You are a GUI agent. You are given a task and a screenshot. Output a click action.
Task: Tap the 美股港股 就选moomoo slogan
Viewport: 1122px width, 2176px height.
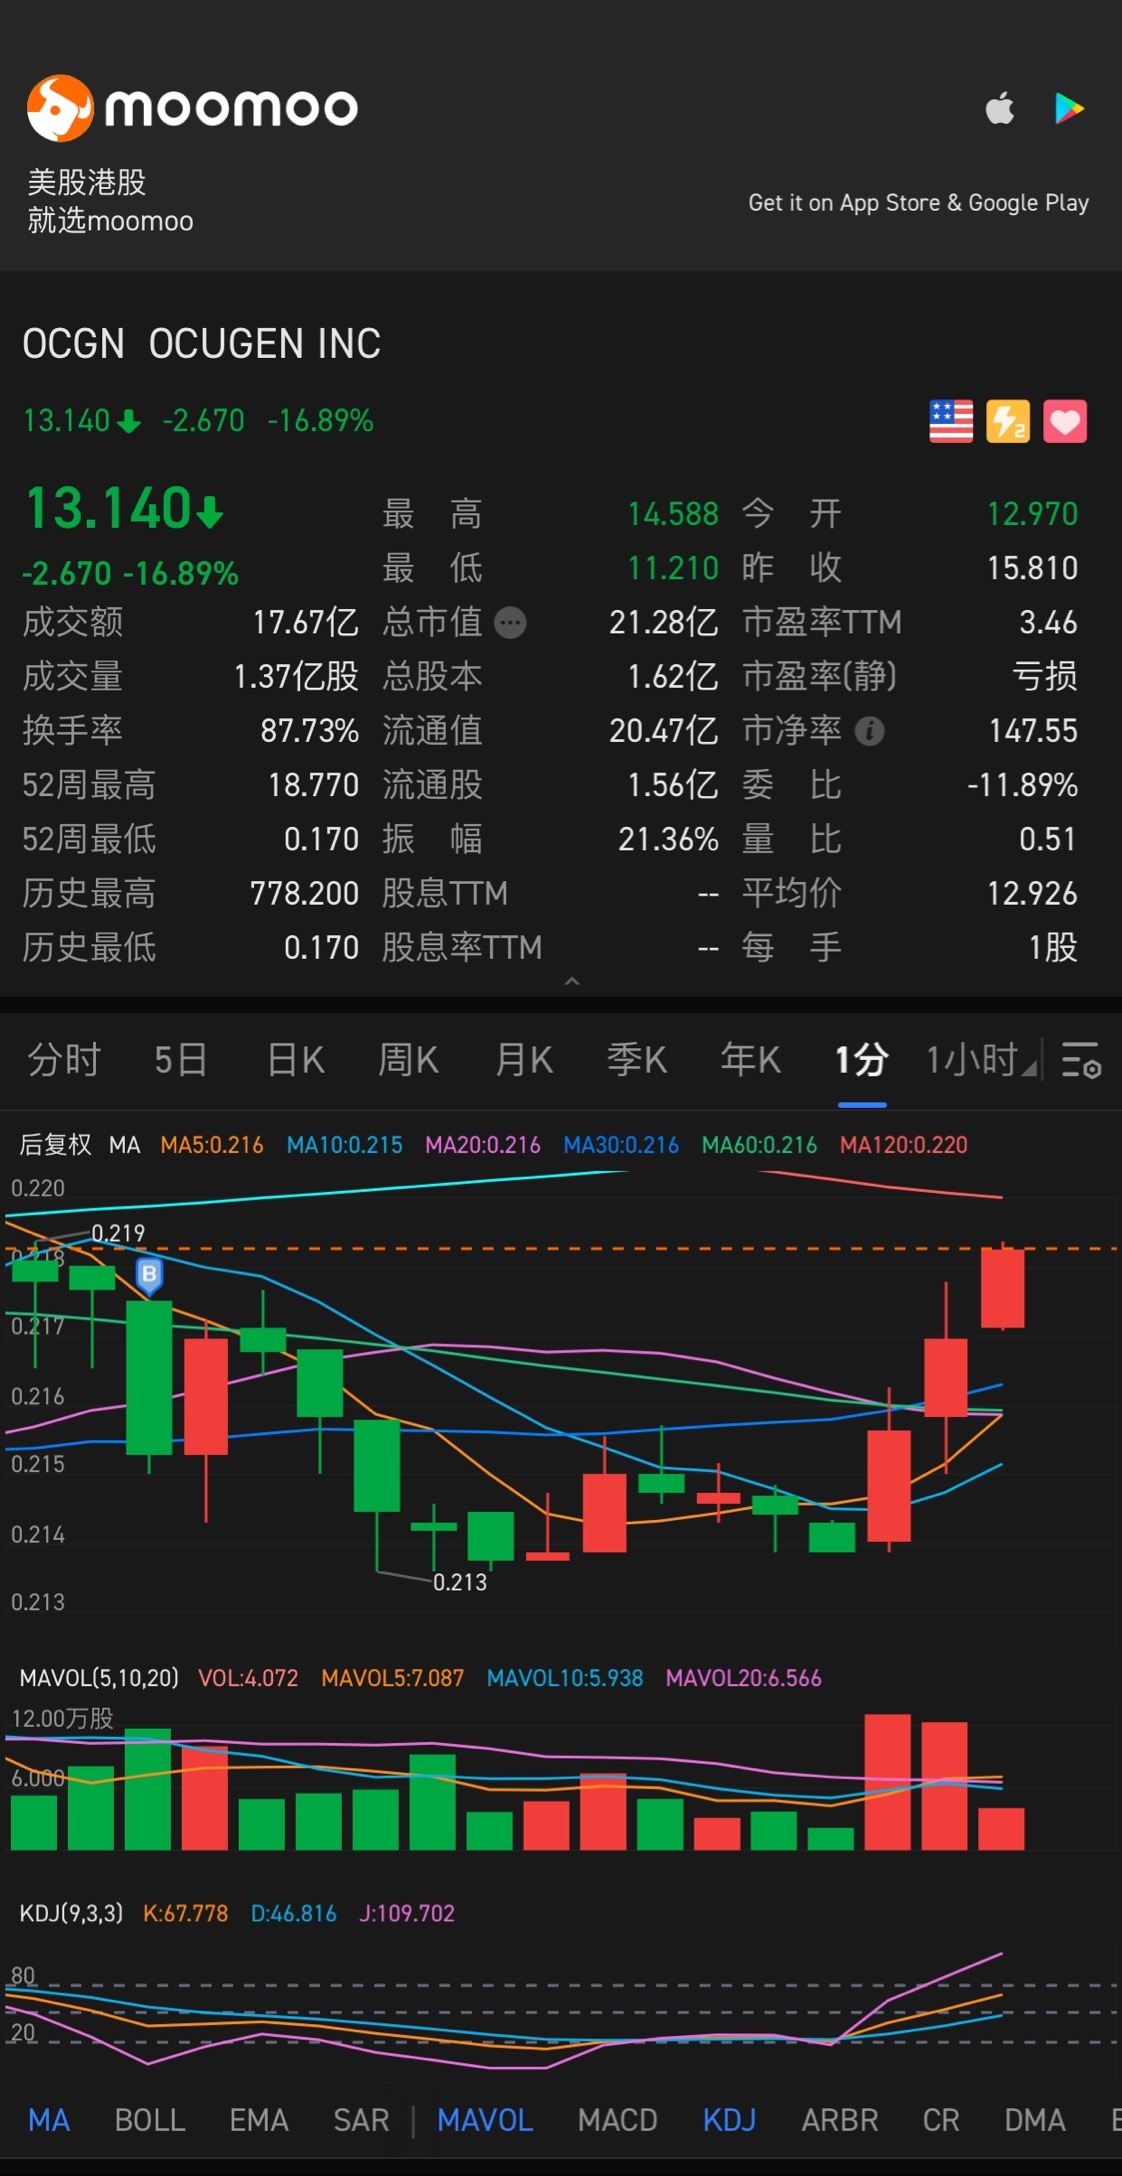coord(110,201)
